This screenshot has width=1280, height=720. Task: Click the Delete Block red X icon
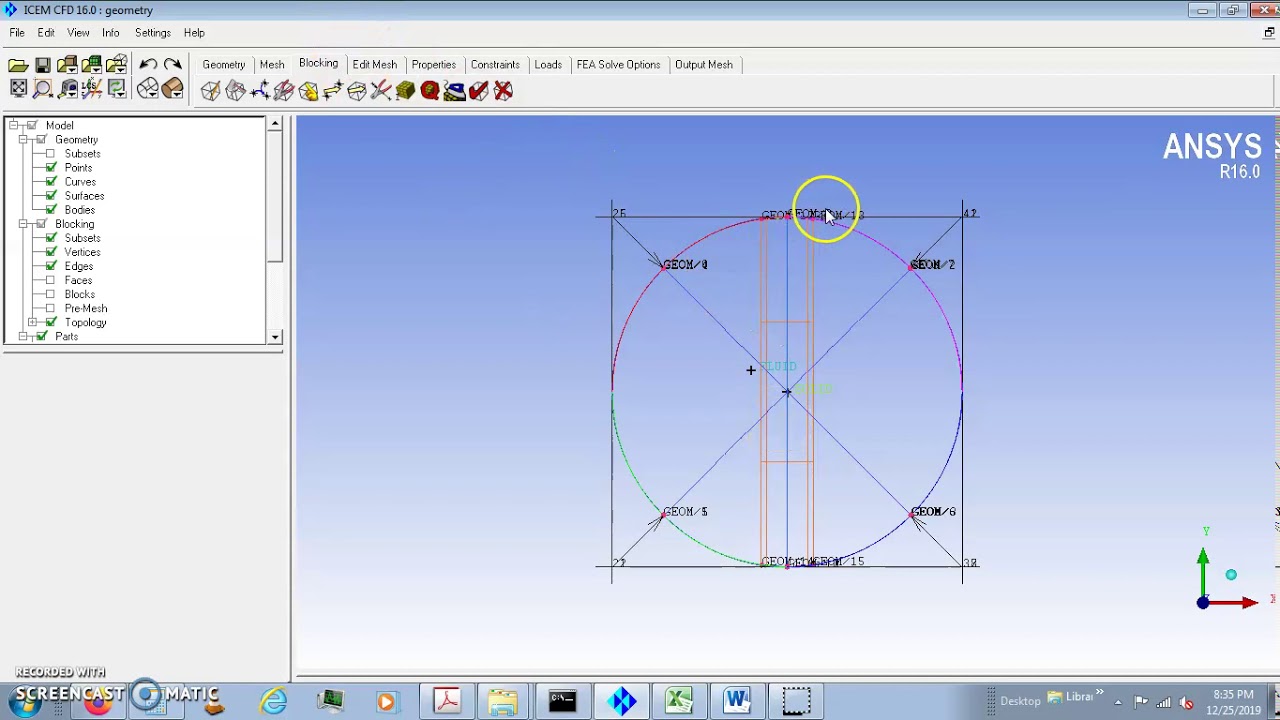point(503,91)
